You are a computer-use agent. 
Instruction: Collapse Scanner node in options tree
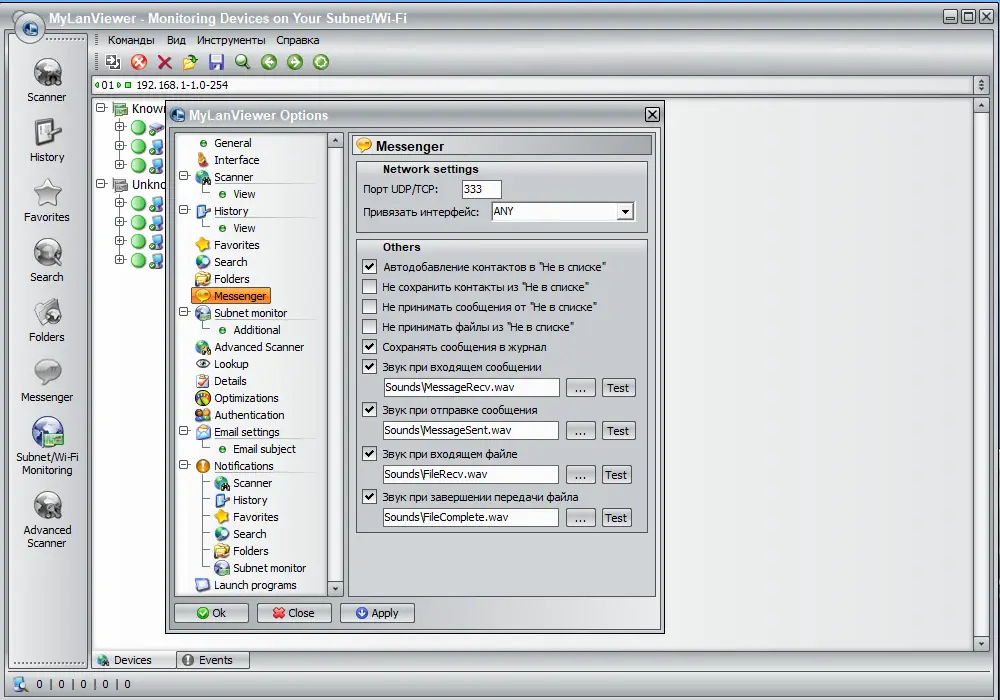[184, 176]
